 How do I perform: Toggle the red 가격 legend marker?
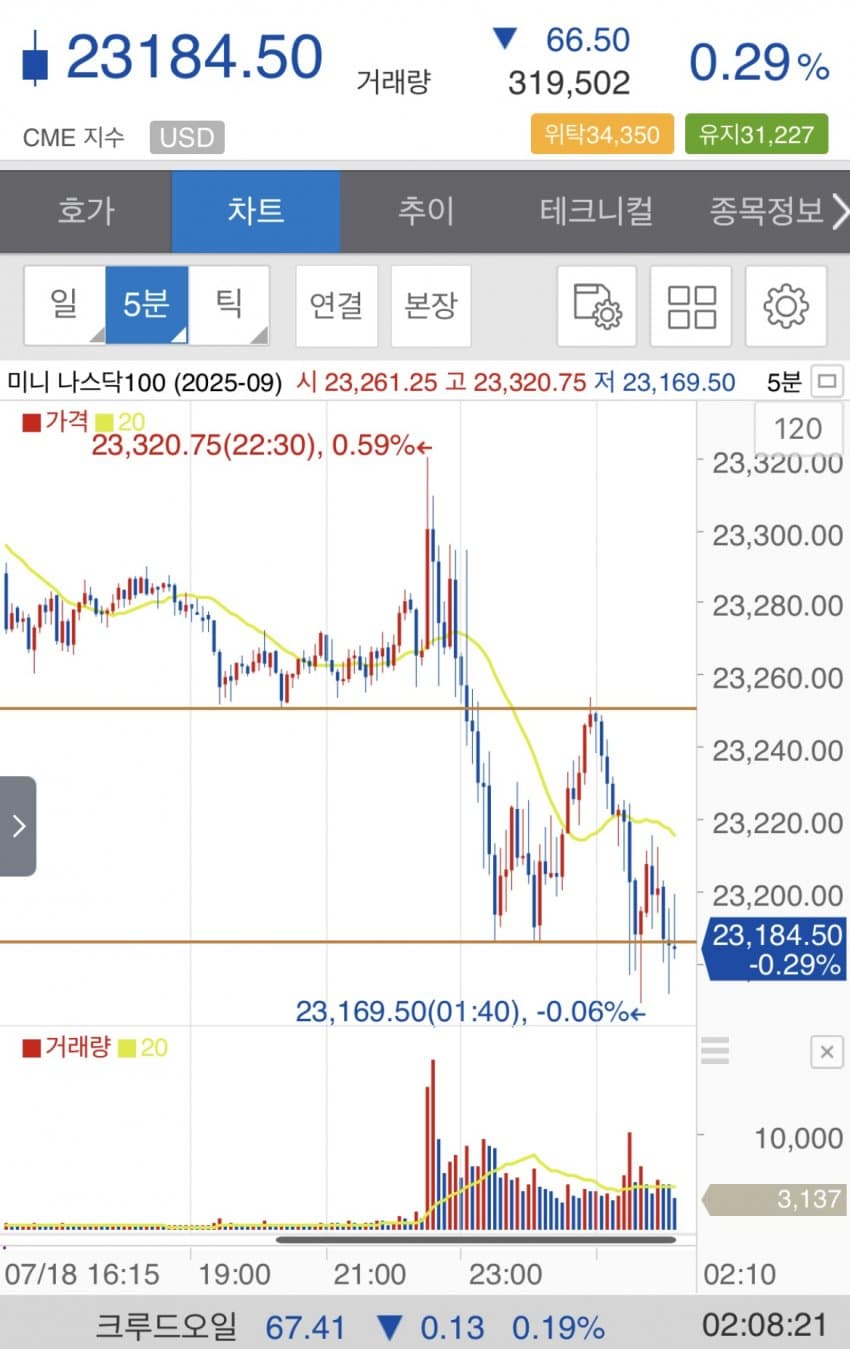coord(31,422)
